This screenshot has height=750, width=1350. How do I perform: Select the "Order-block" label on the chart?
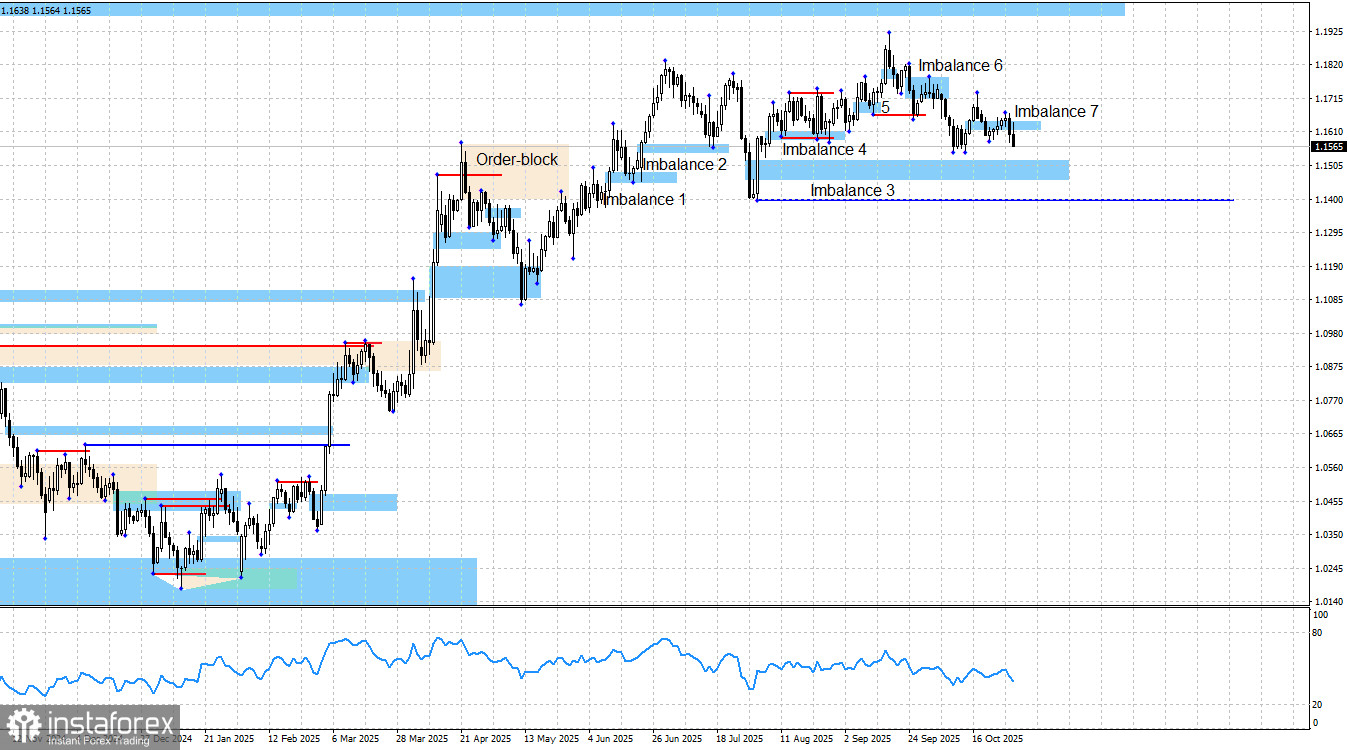(x=517, y=159)
